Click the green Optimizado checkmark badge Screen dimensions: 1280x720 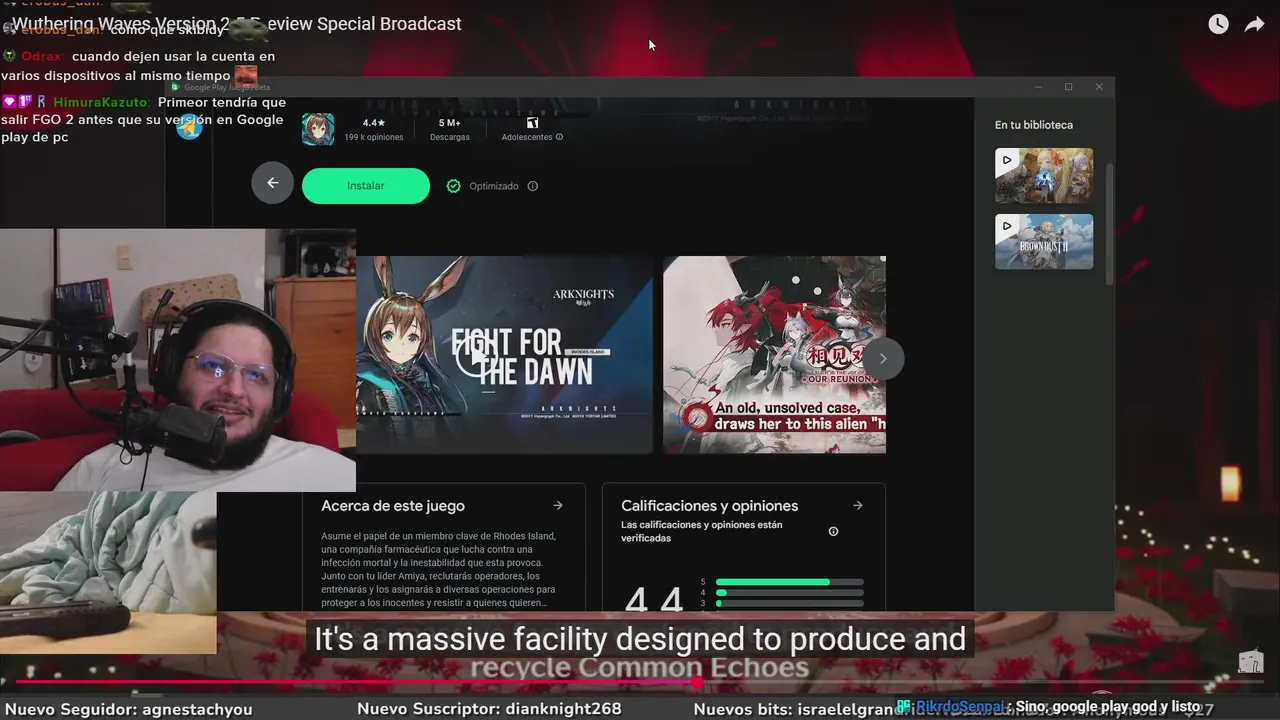click(453, 186)
